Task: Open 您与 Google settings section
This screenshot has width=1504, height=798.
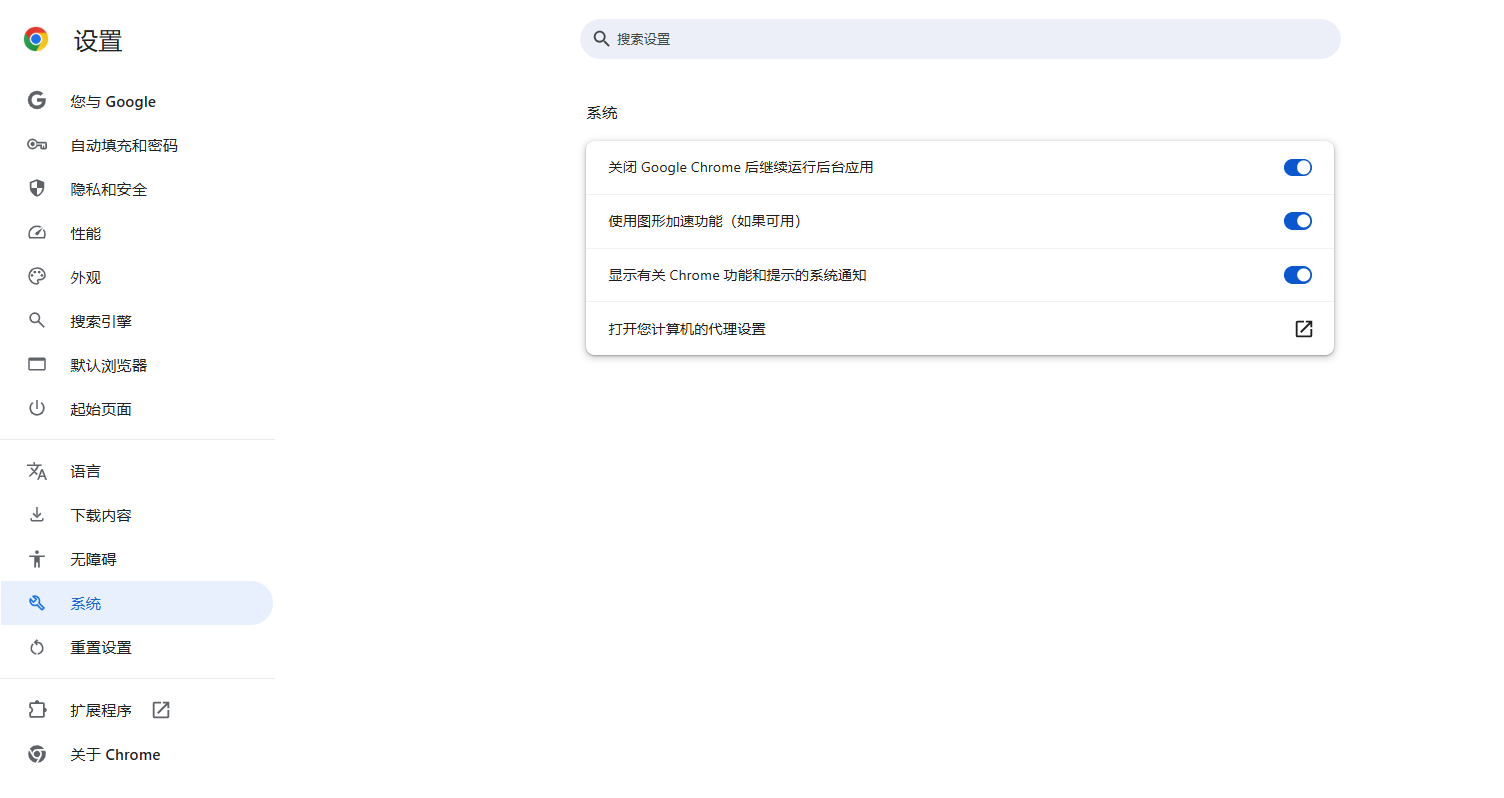Action: coord(137,101)
